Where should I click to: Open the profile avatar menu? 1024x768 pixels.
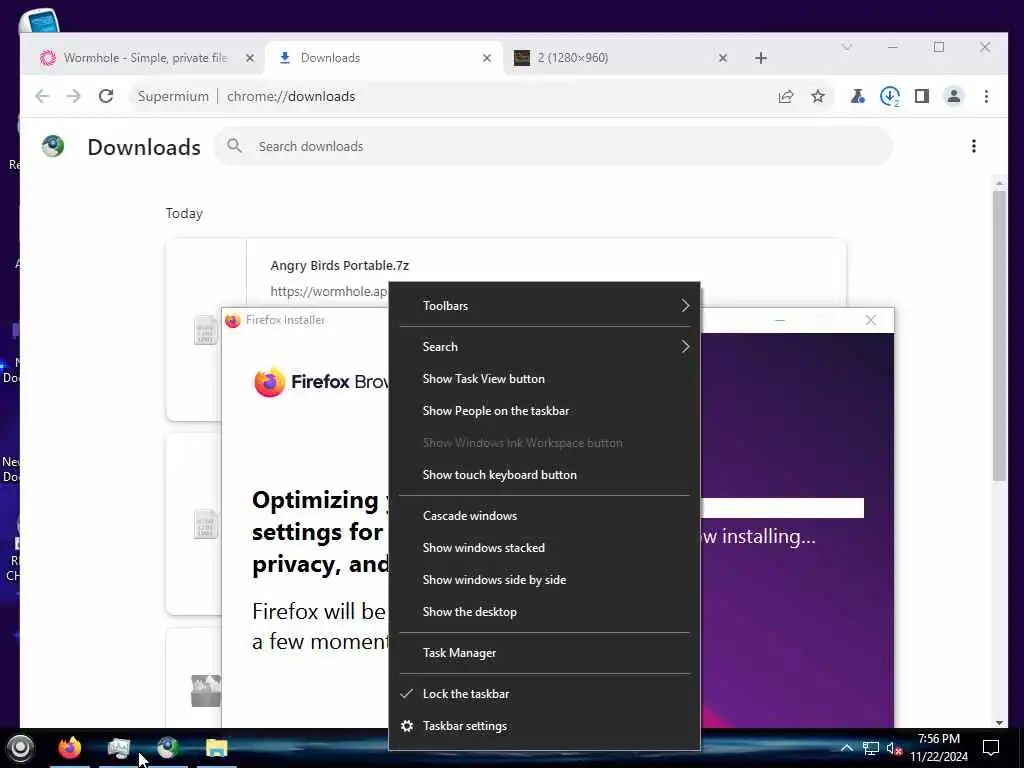tap(953, 97)
